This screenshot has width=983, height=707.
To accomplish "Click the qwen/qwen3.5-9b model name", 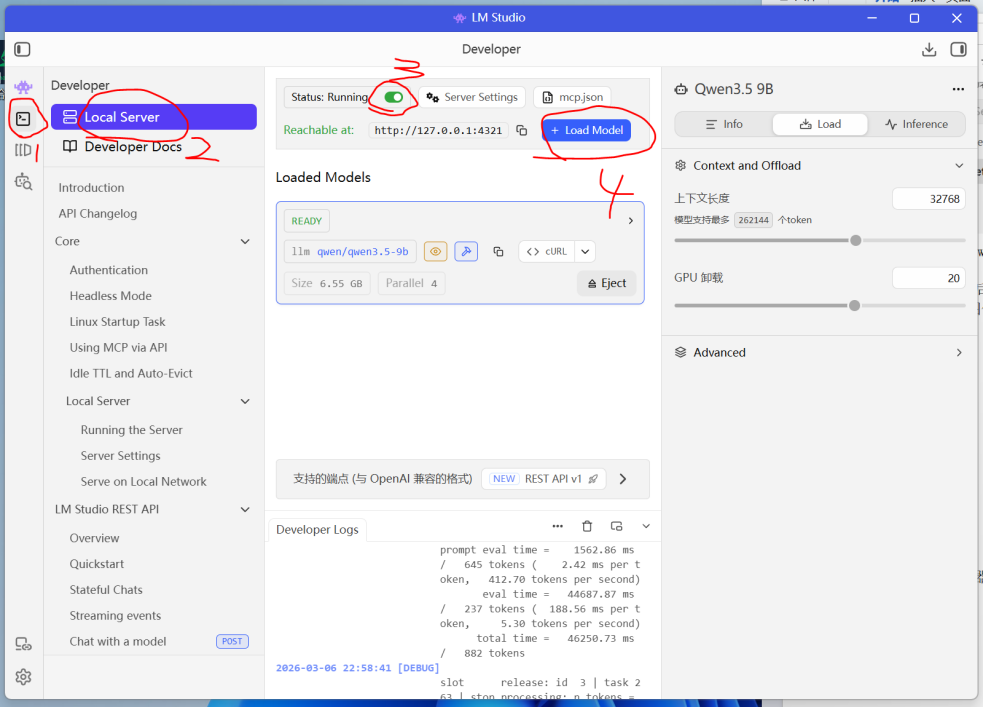I will 362,251.
